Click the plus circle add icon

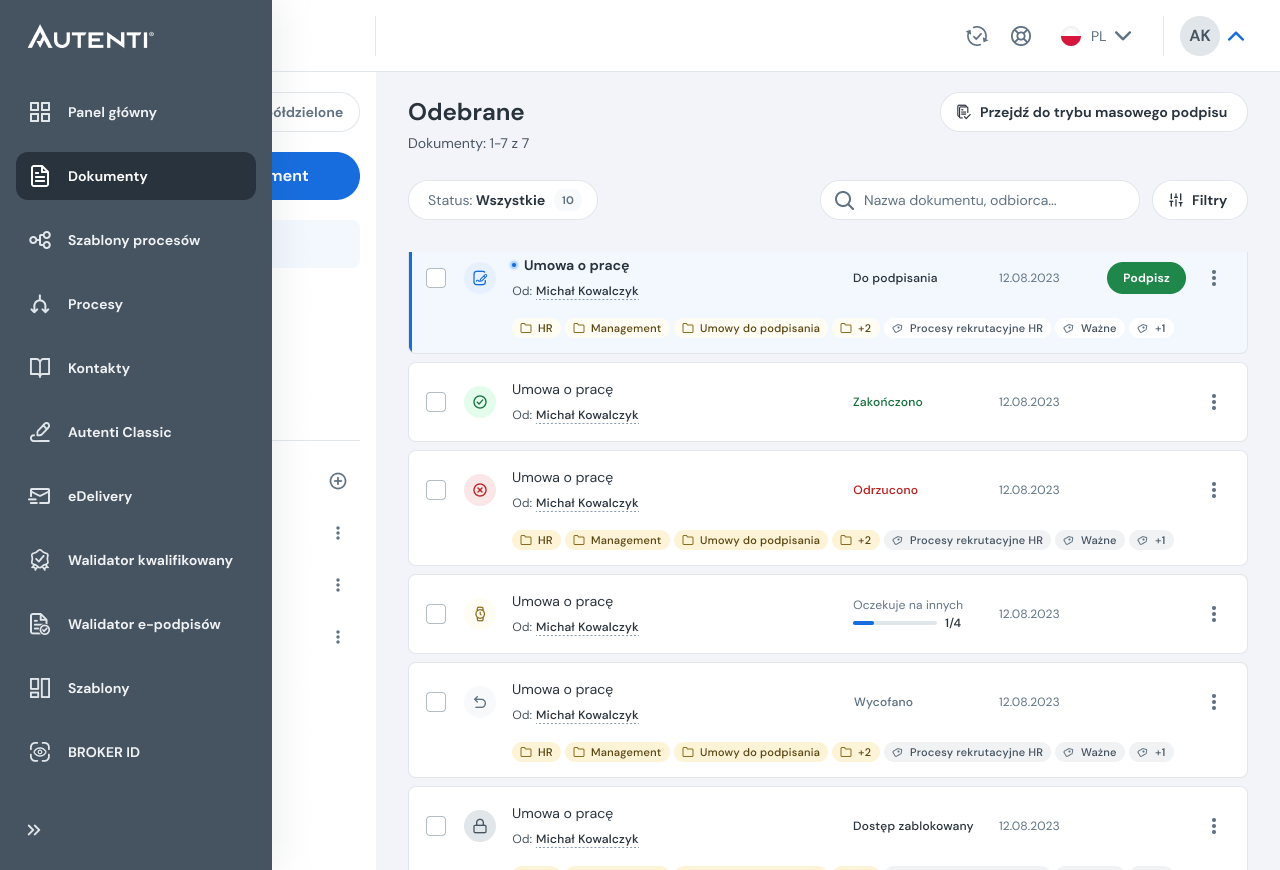coord(338,481)
